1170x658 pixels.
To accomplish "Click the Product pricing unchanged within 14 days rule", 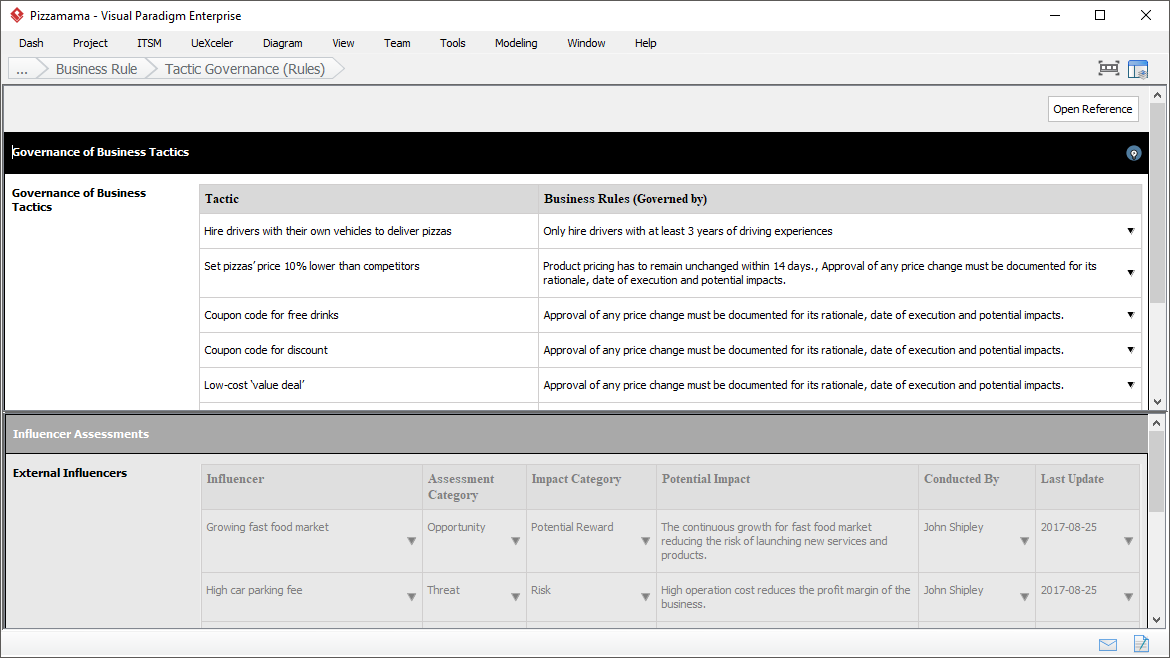I will click(x=680, y=266).
